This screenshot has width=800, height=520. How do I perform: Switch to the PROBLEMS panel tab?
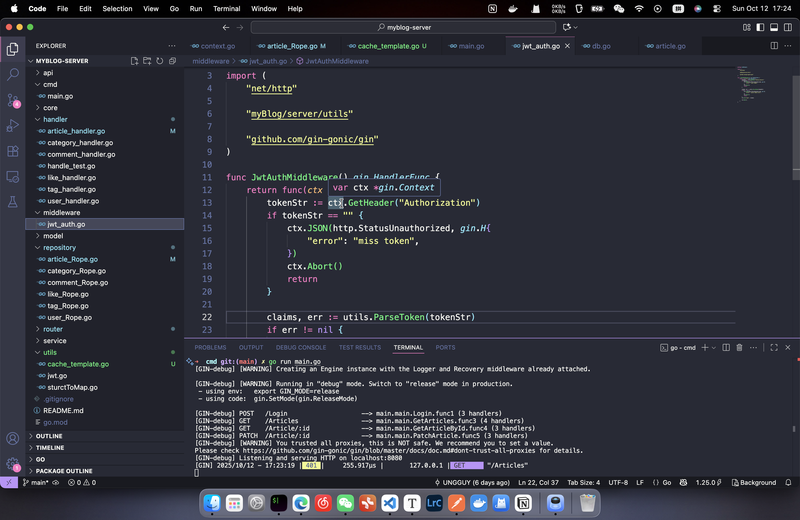[210, 347]
